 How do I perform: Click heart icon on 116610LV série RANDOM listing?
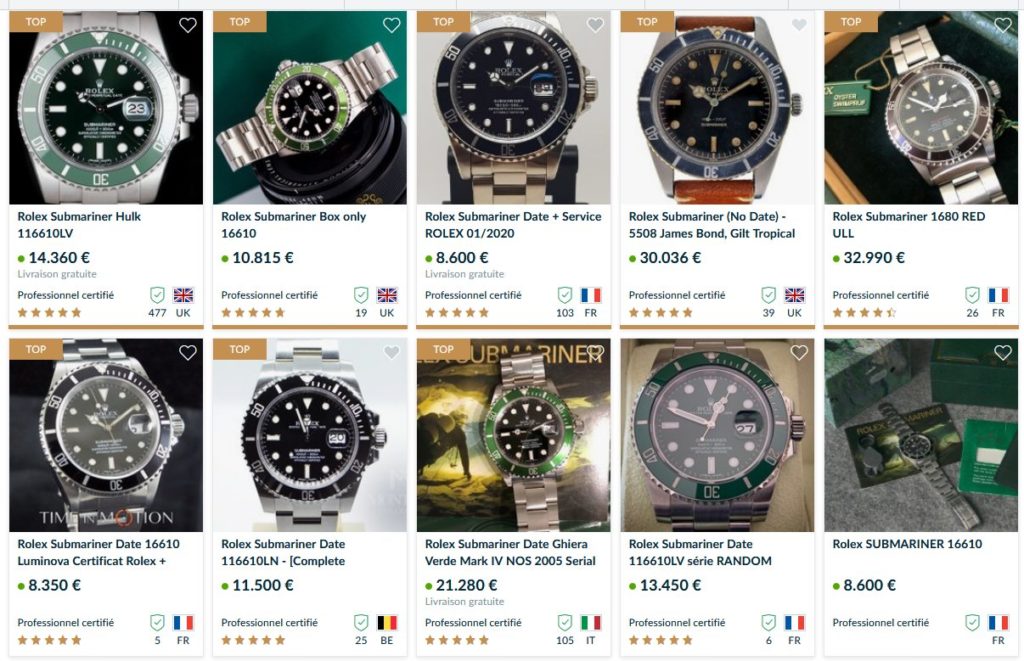point(799,352)
